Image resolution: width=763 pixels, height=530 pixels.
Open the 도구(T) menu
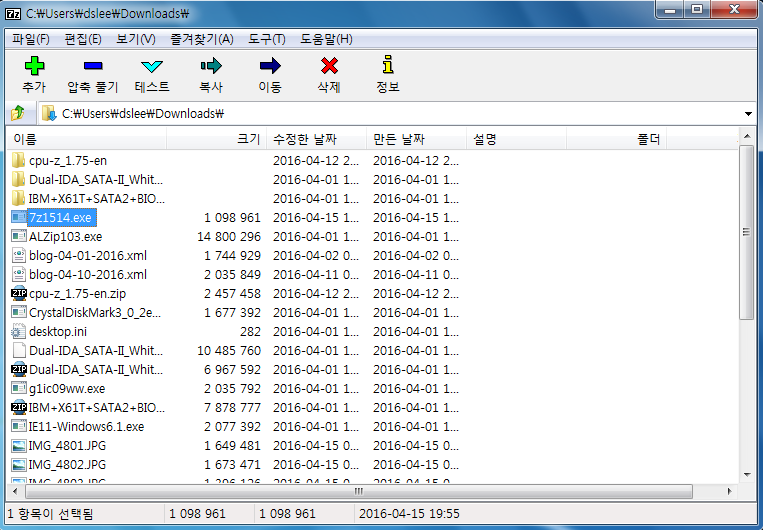(267, 39)
